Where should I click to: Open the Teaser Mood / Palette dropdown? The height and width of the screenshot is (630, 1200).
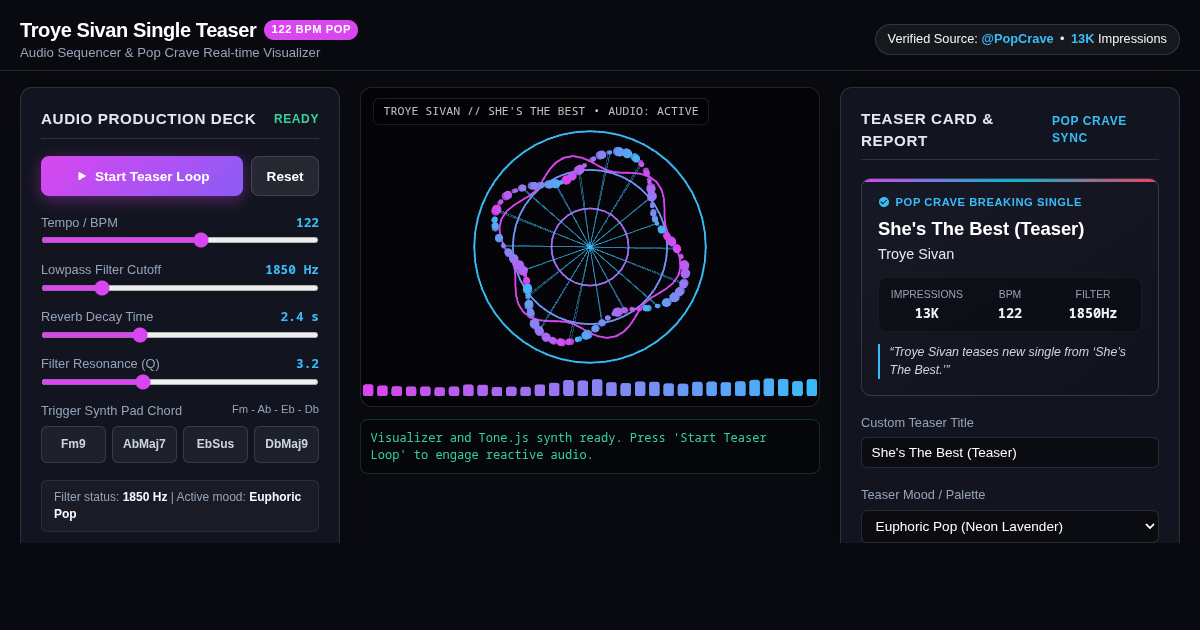click(x=1010, y=526)
